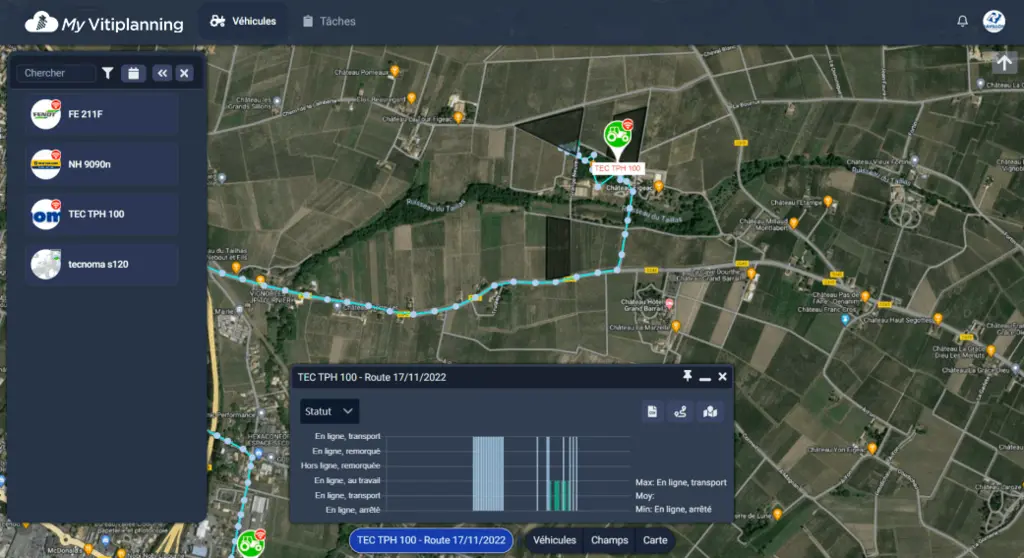Open the notifications bell
The height and width of the screenshot is (558, 1024).
(962, 21)
